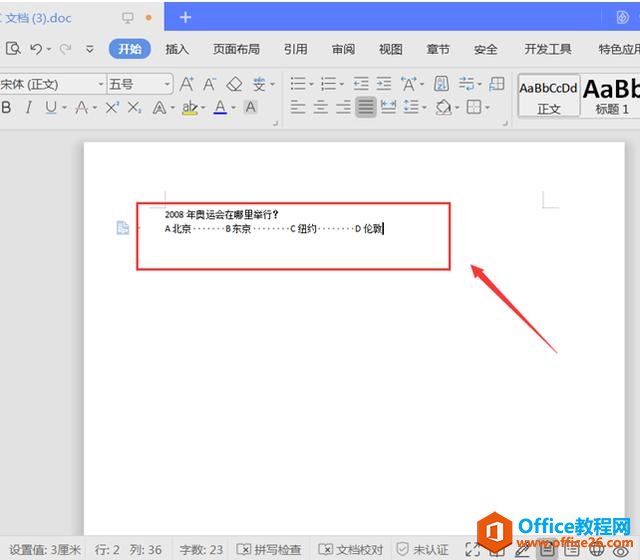Toggle italic formatting
The width and height of the screenshot is (640, 560).
28,107
